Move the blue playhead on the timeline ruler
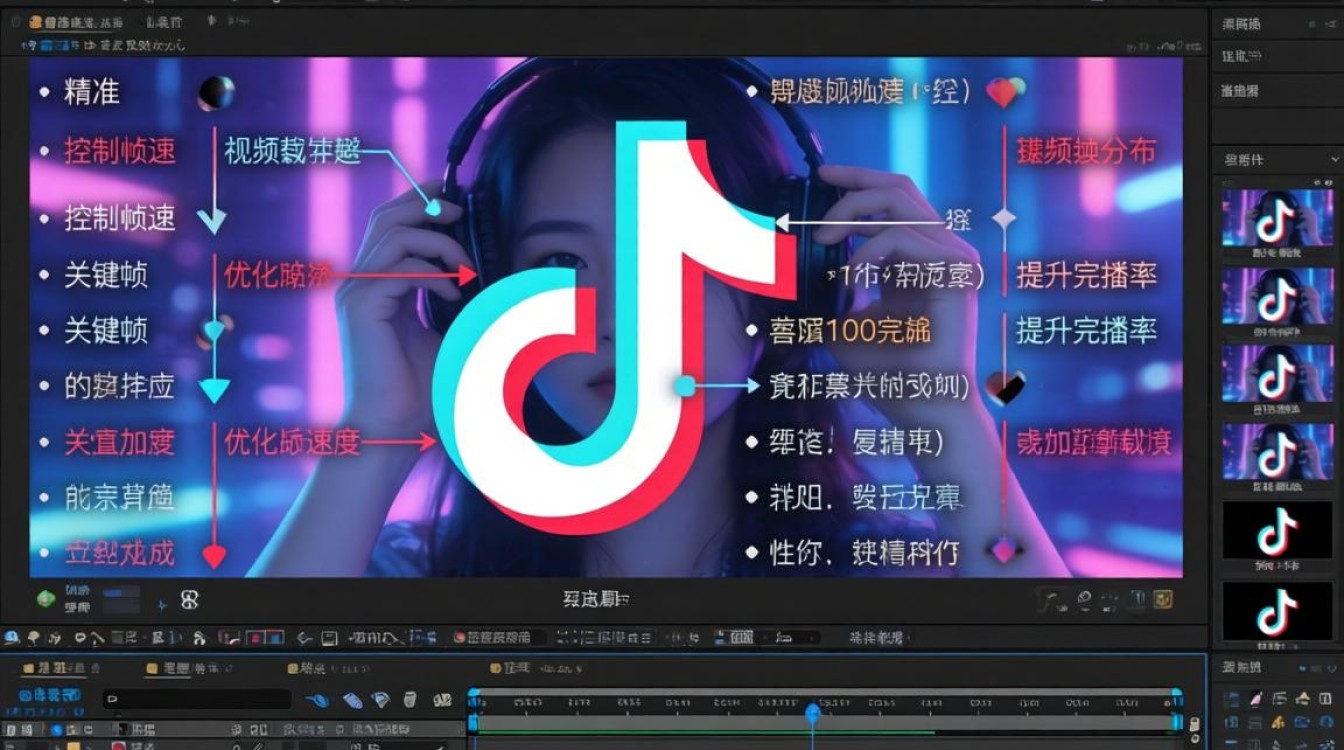Viewport: 1344px width, 750px height. [812, 713]
